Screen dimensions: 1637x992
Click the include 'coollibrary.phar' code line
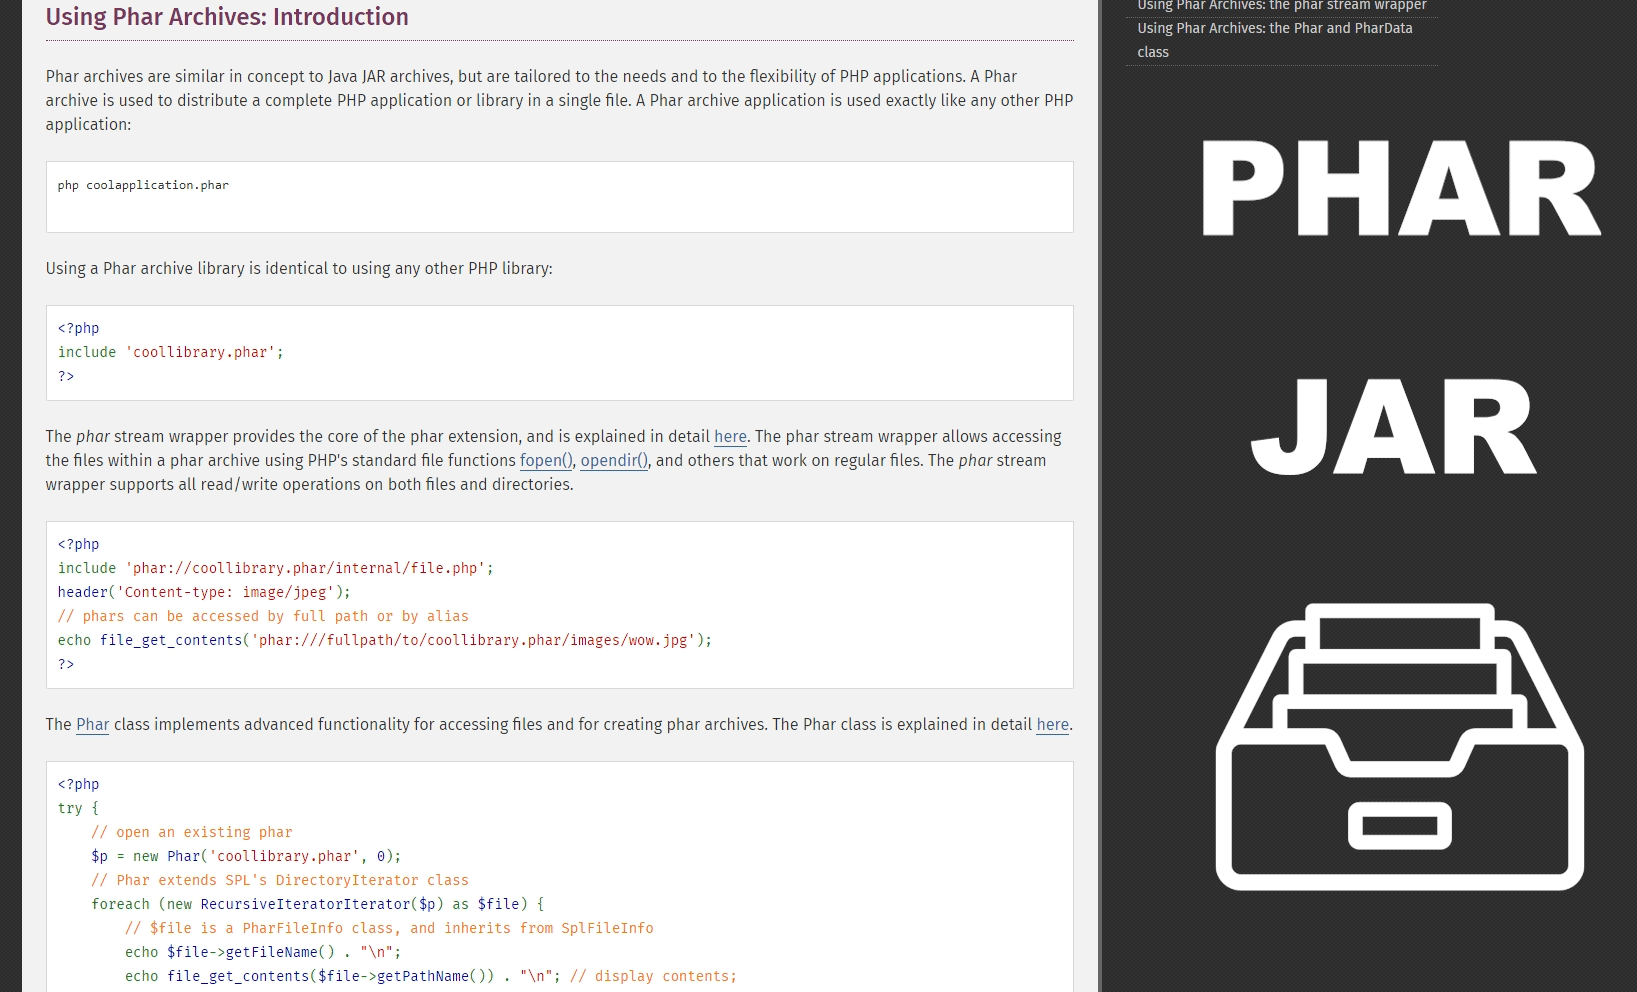171,352
